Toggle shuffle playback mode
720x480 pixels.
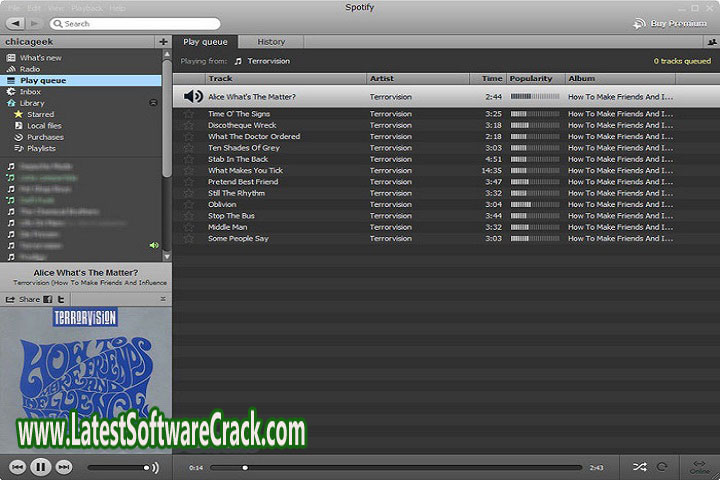pos(640,467)
